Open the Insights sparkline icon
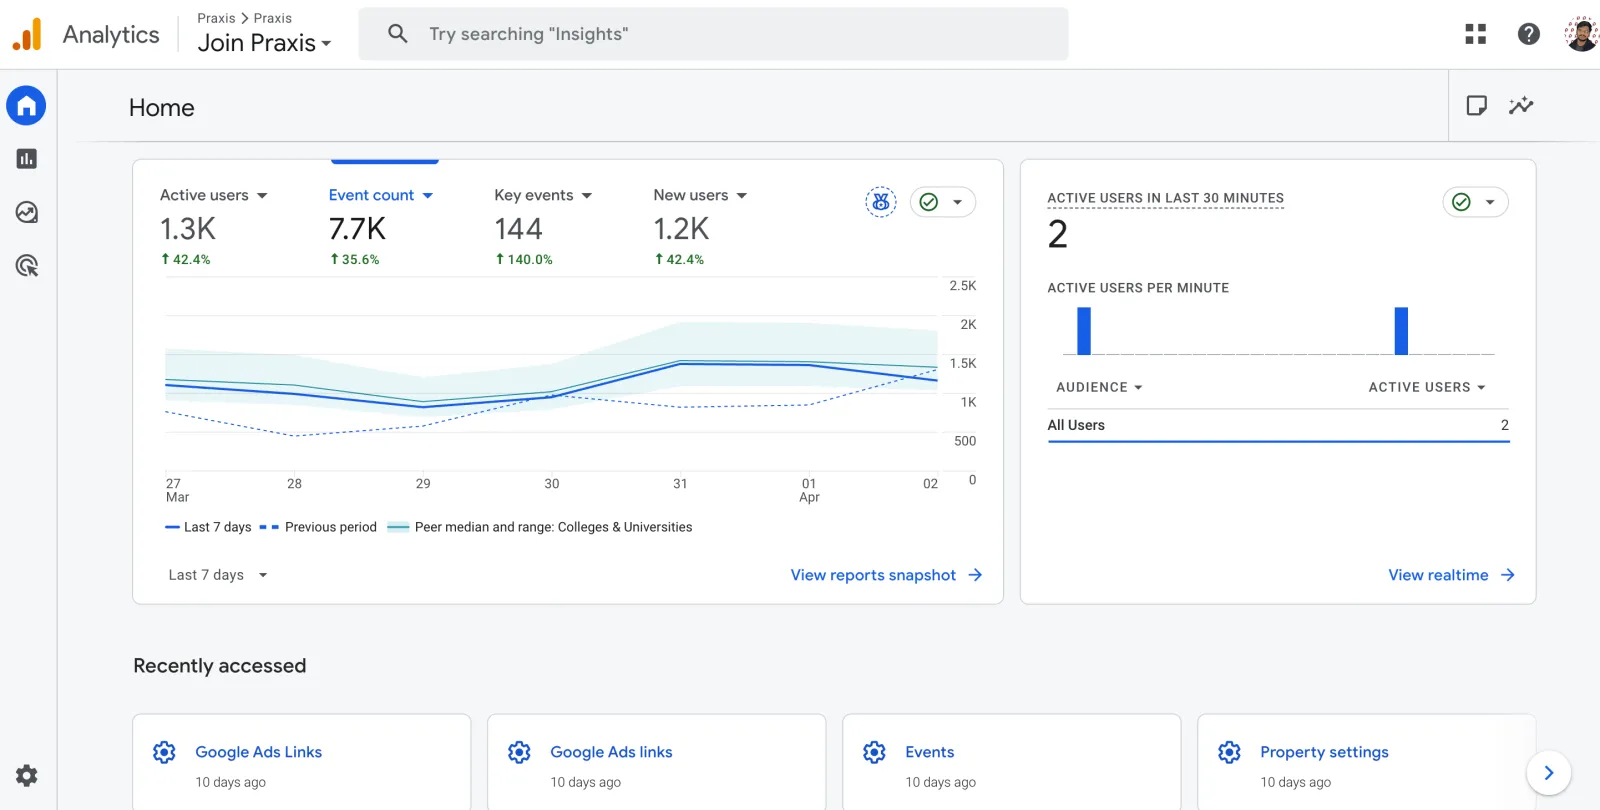This screenshot has width=1600, height=810. (x=1521, y=105)
